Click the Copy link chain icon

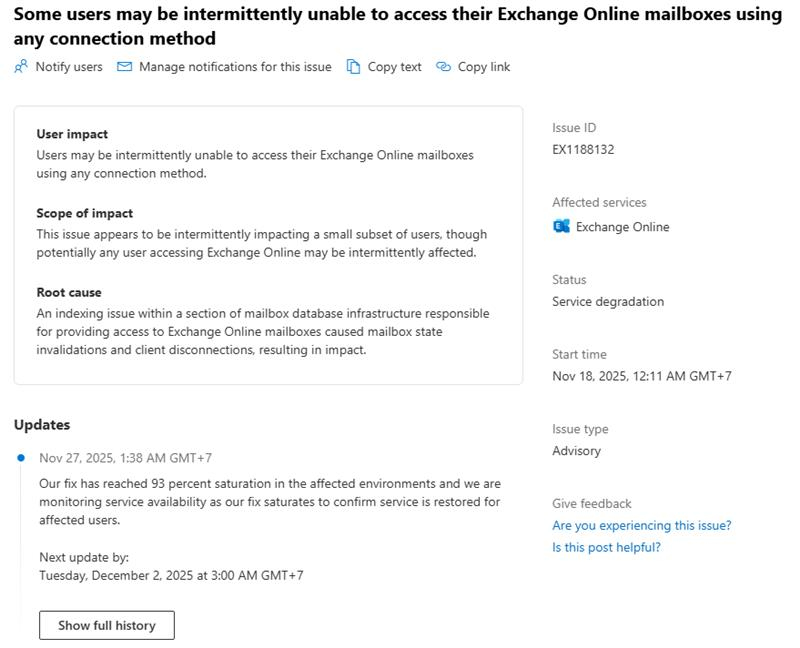click(443, 67)
